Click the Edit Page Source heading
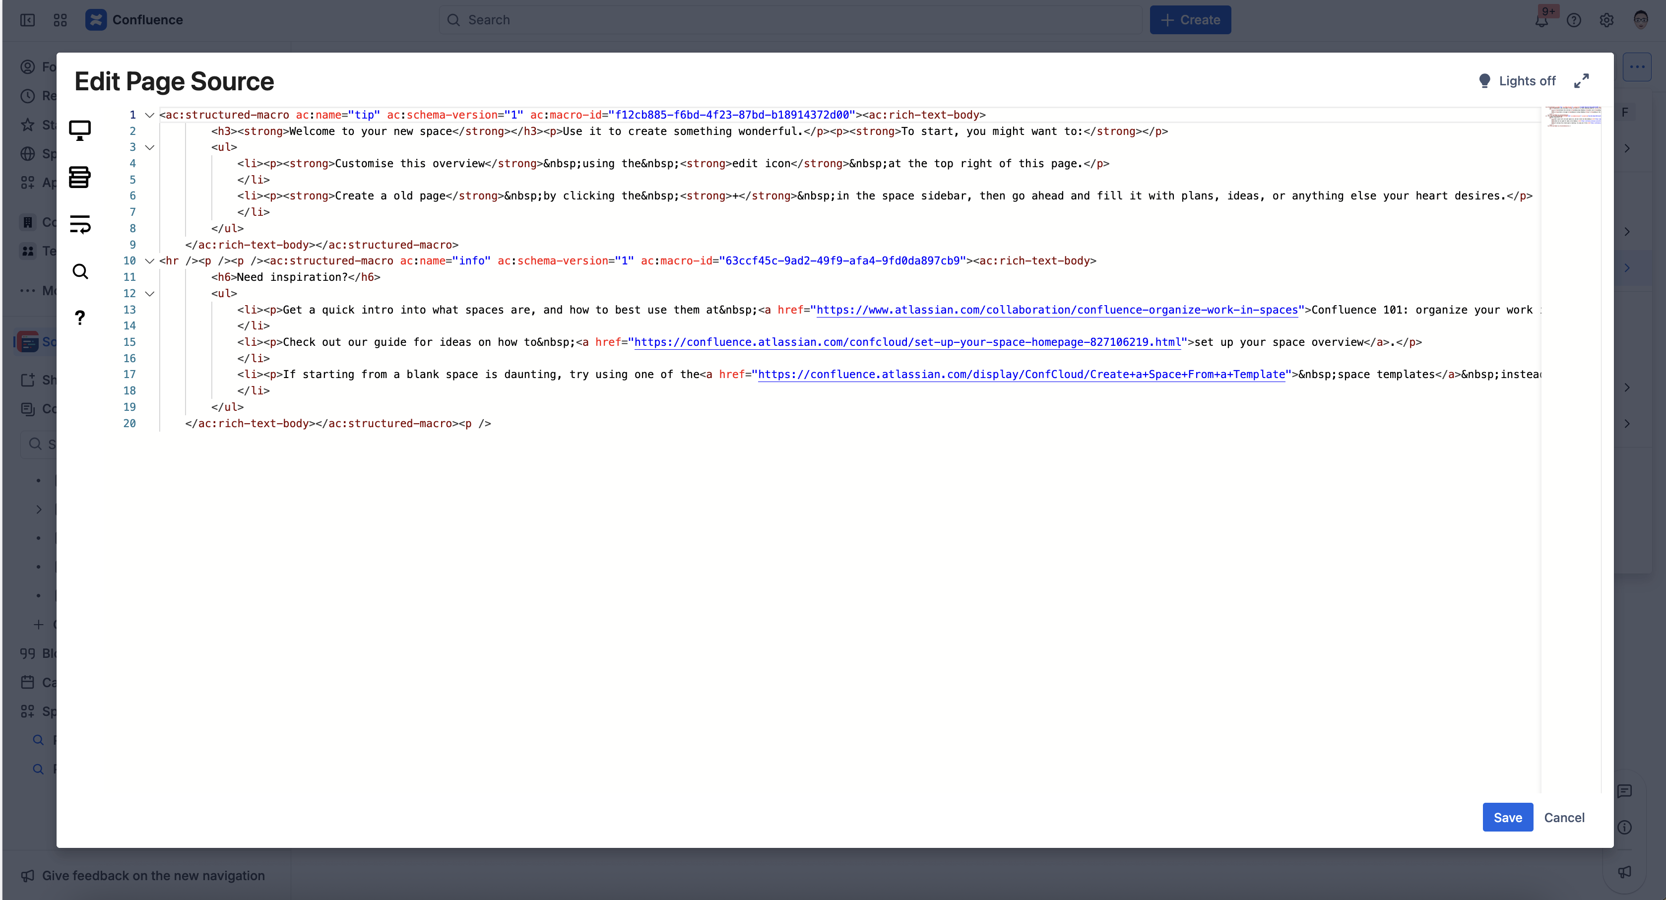The height and width of the screenshot is (900, 1666). tap(174, 81)
